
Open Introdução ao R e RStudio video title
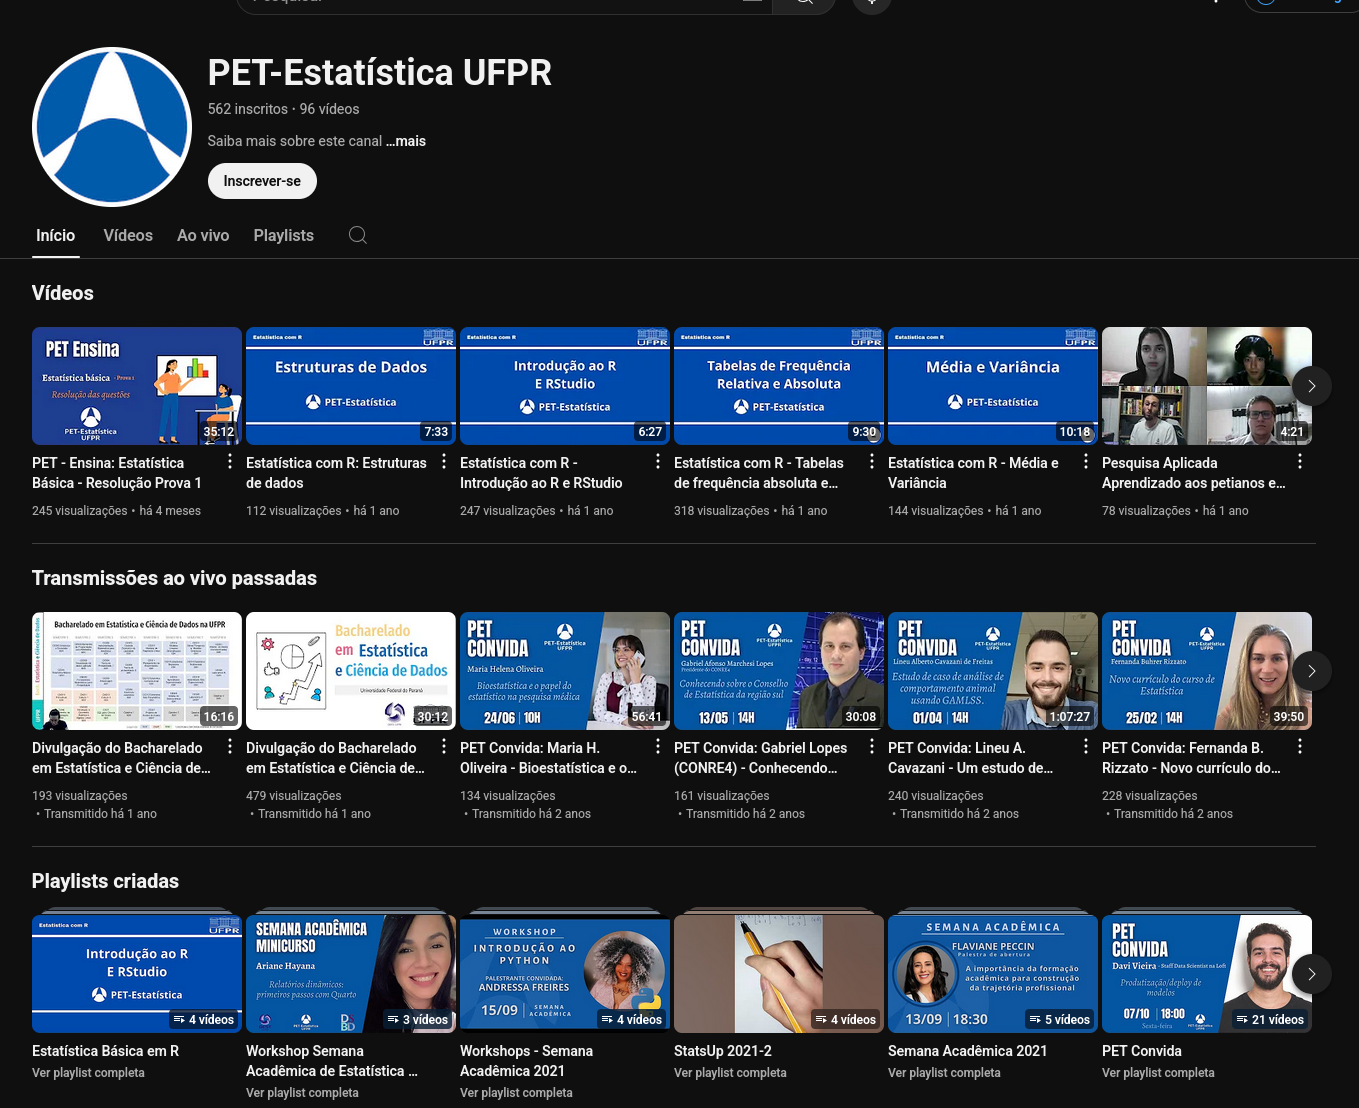pos(541,473)
